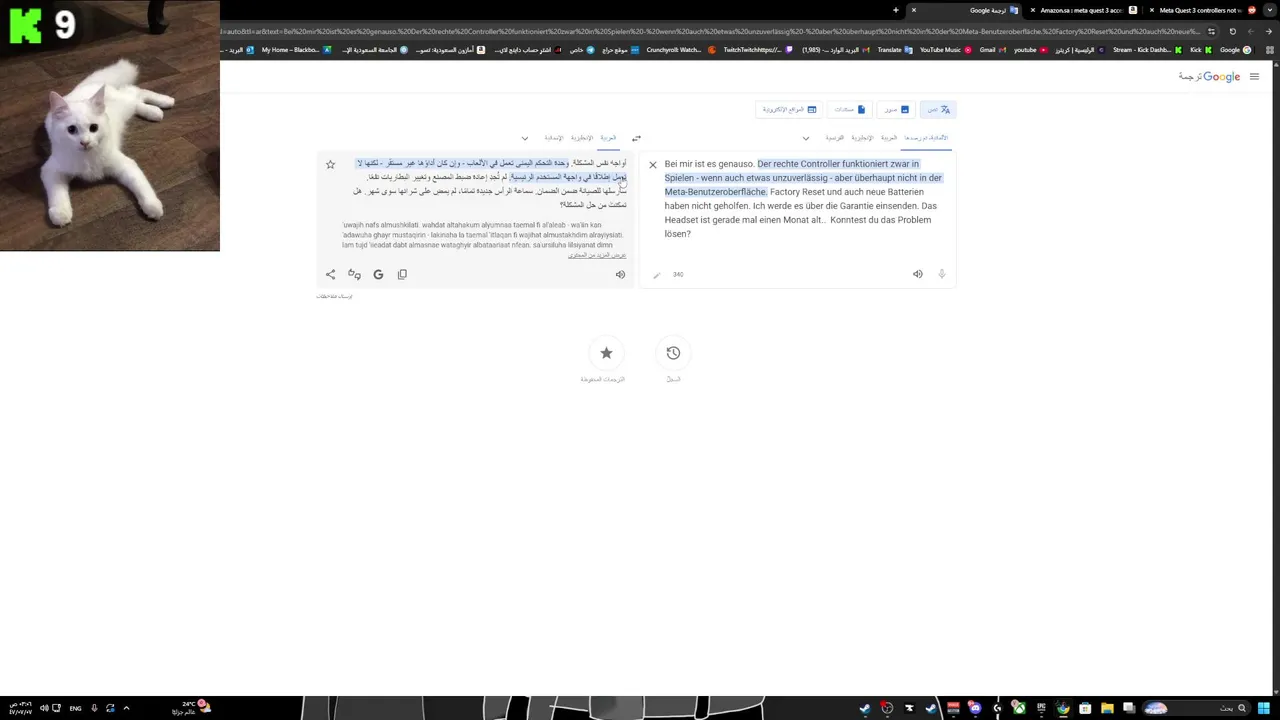
Task: Expand the target language list dropdown
Action: [x=525, y=138]
